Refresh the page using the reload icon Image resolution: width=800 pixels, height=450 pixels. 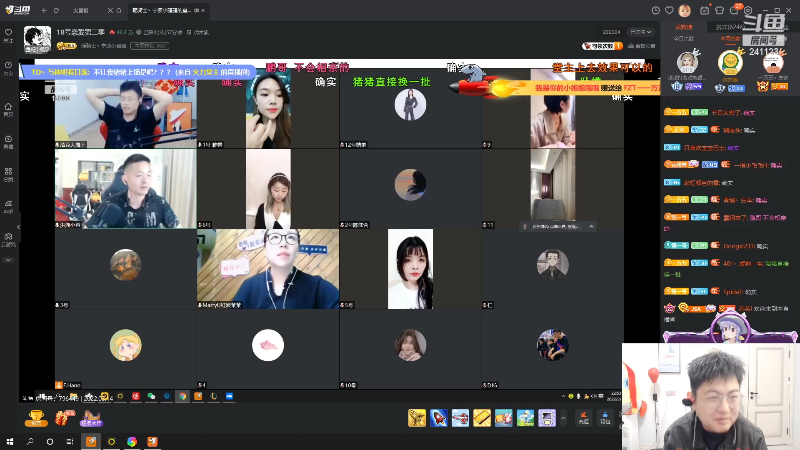(56, 10)
